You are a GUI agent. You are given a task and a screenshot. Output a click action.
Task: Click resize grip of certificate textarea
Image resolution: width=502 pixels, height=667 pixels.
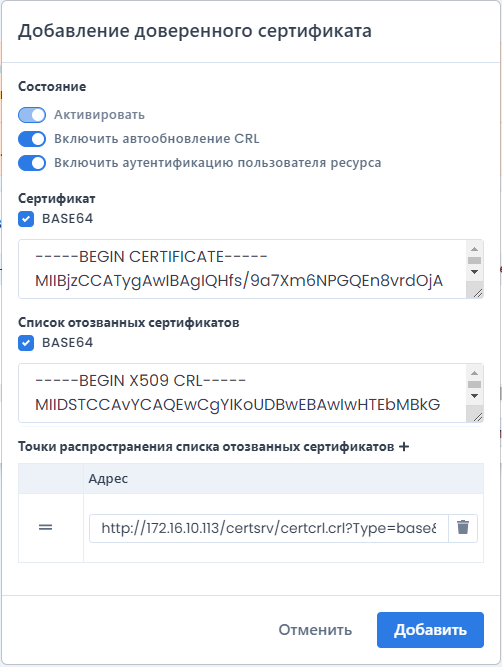pyautogui.click(x=477, y=292)
